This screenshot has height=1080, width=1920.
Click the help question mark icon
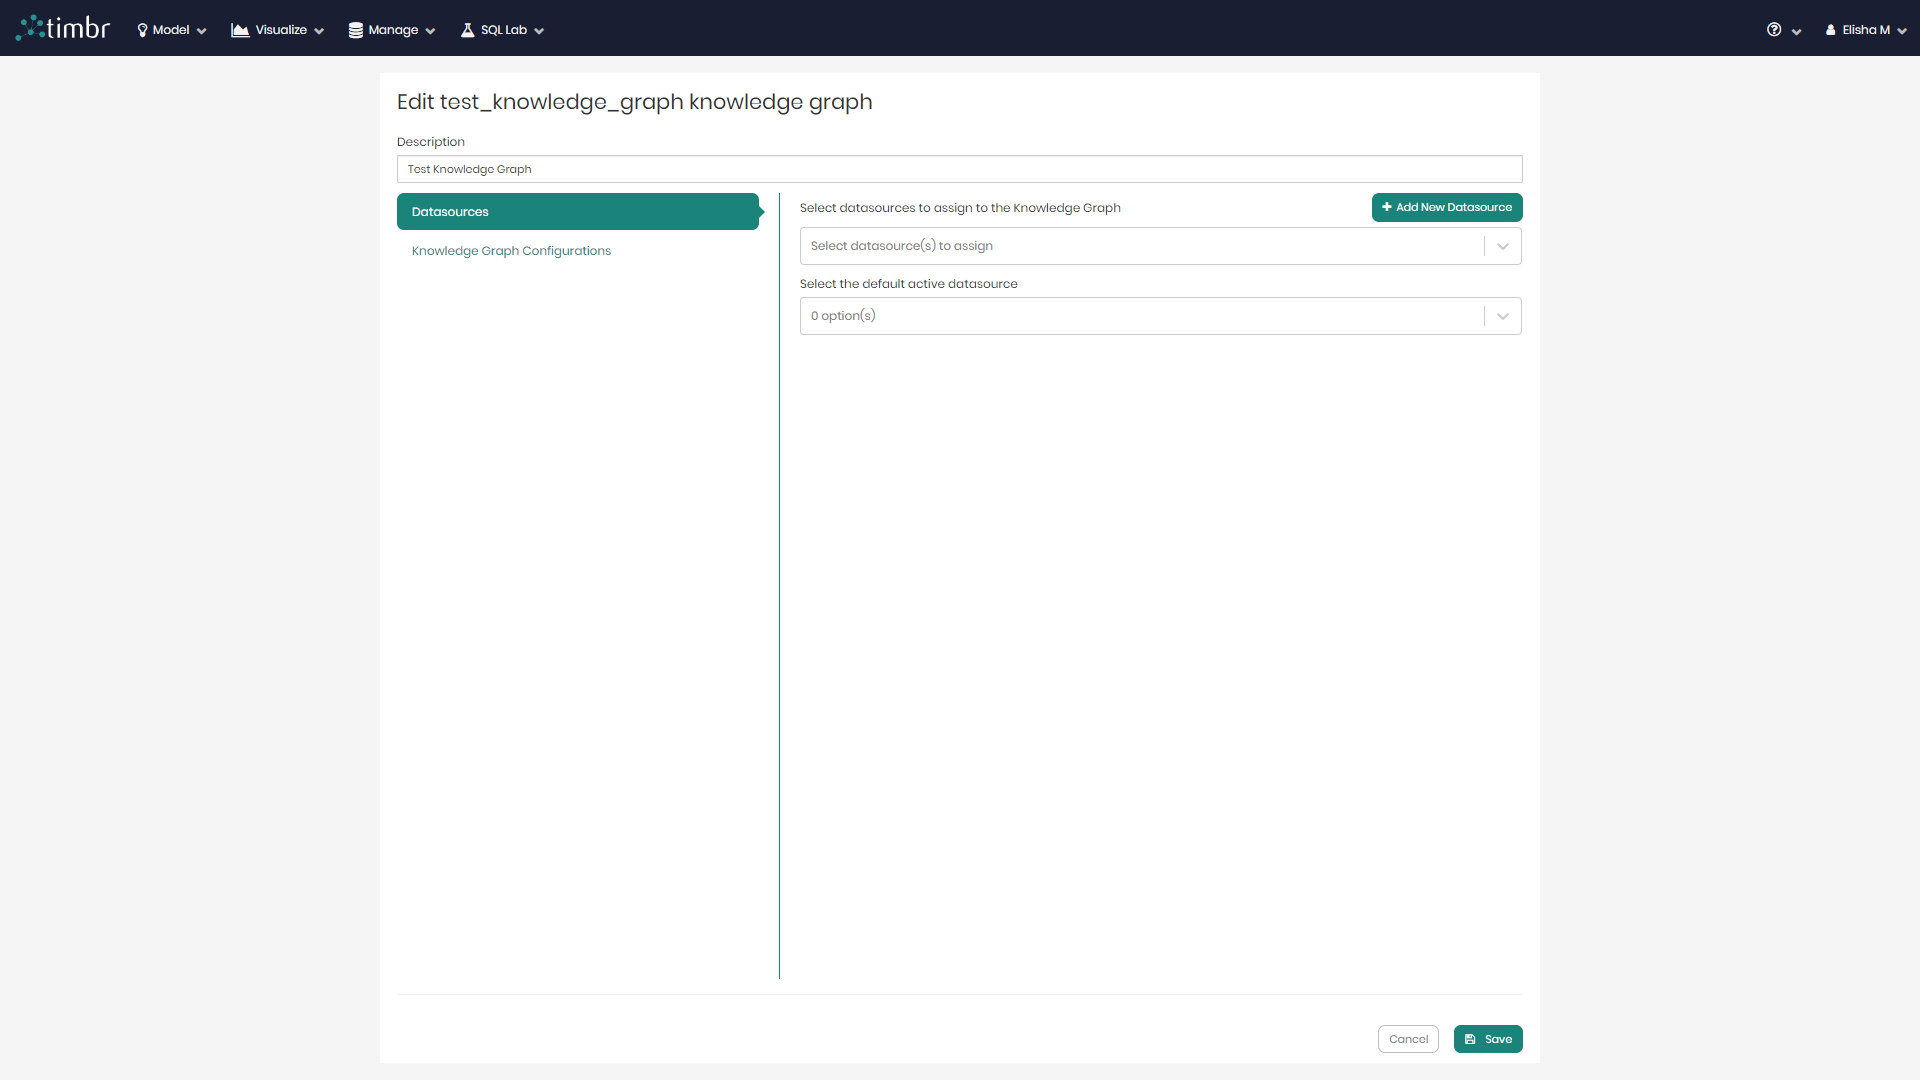tap(1774, 30)
